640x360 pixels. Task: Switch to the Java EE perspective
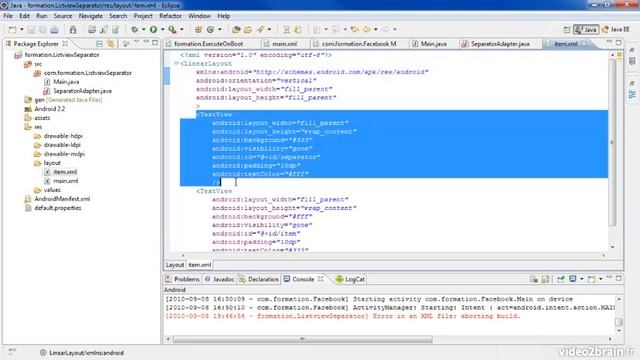click(616, 29)
